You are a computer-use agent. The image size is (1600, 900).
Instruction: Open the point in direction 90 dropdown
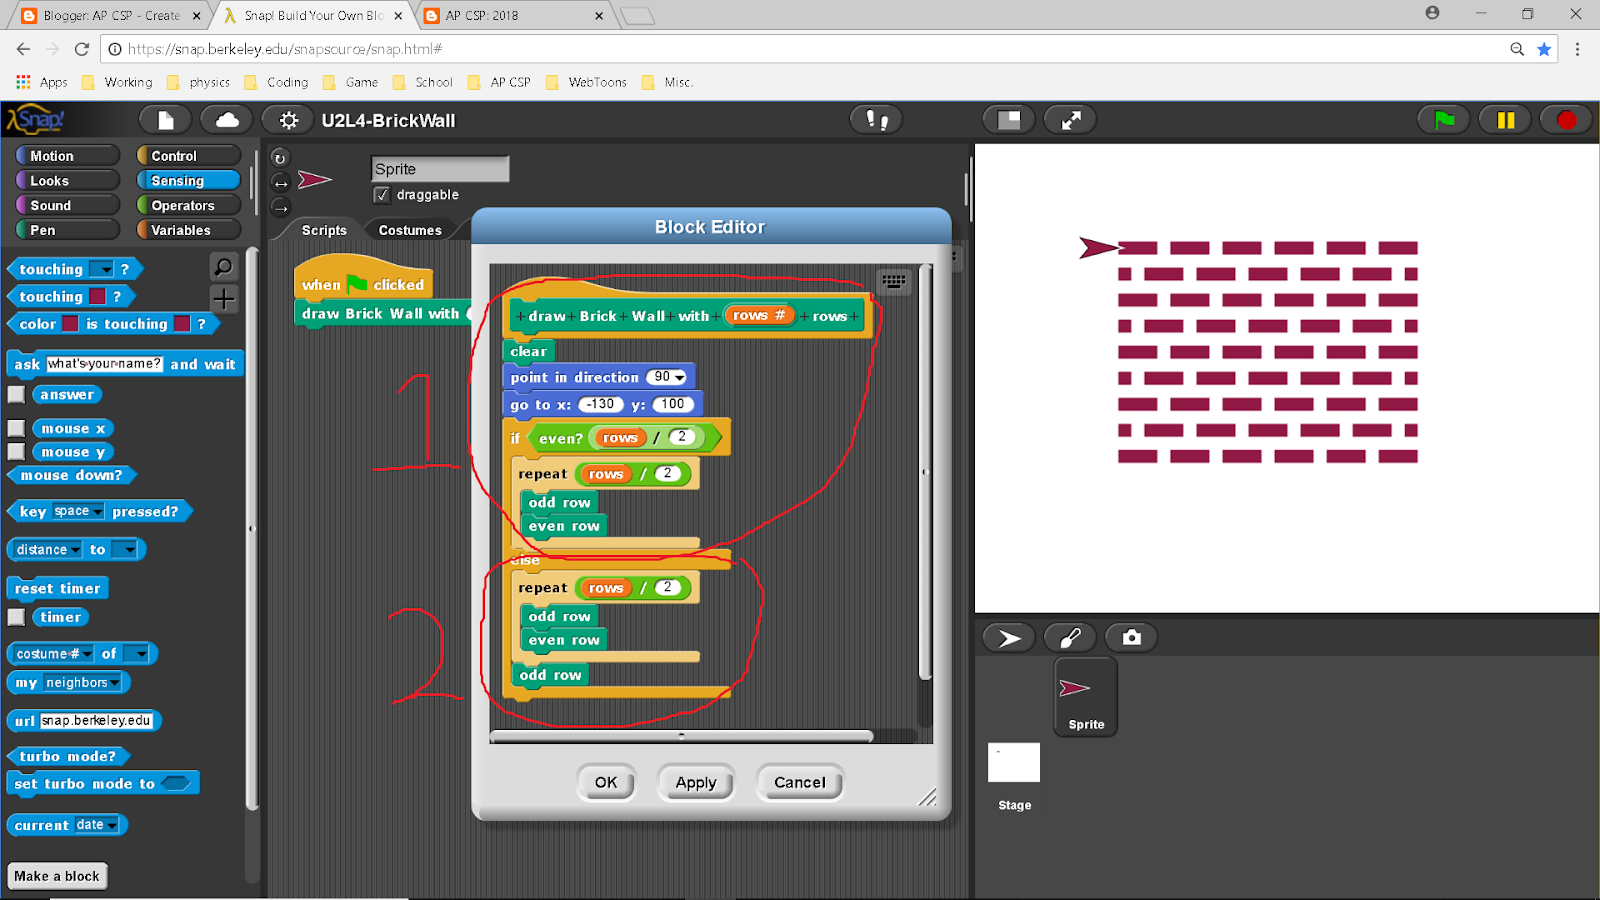click(x=680, y=378)
